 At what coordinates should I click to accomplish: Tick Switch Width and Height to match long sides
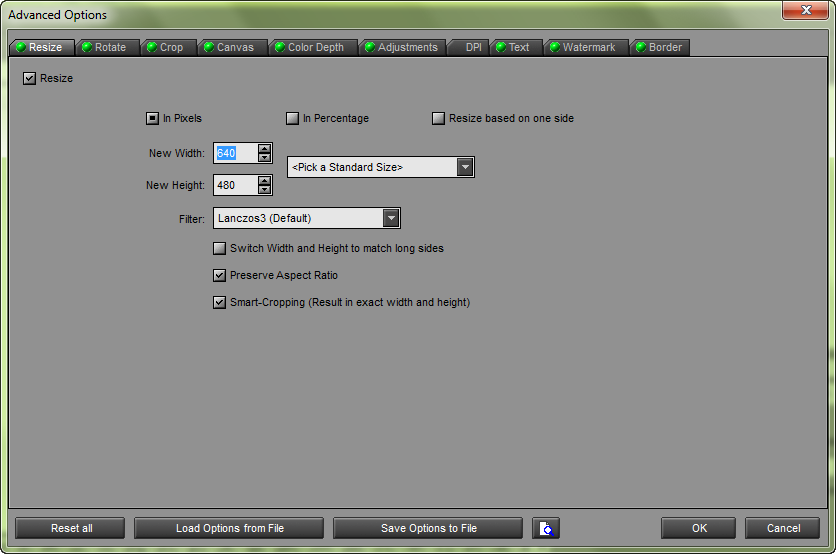(x=219, y=248)
